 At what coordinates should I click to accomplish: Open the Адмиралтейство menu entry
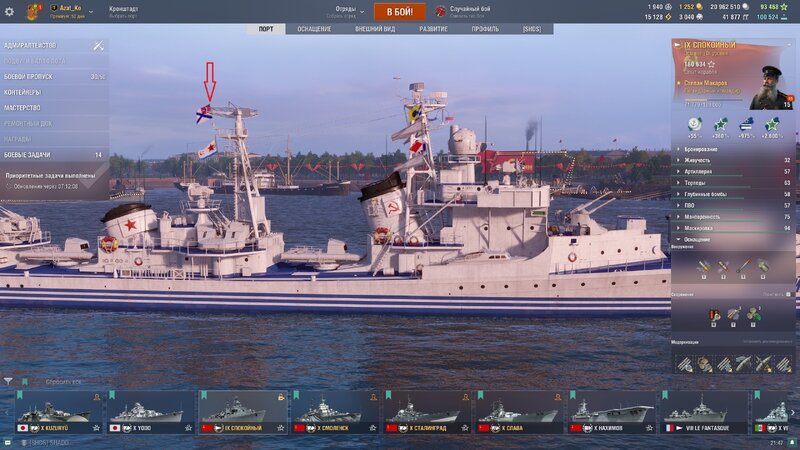click(x=54, y=45)
